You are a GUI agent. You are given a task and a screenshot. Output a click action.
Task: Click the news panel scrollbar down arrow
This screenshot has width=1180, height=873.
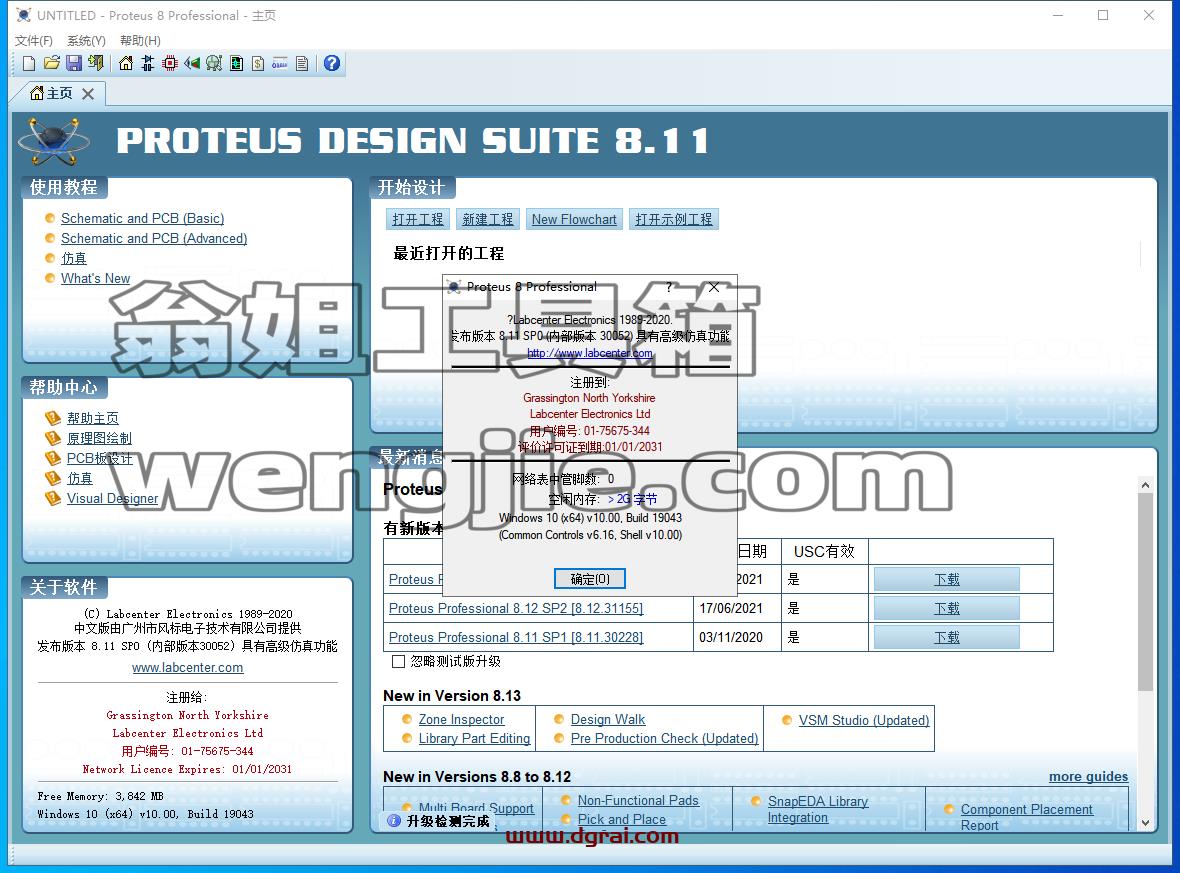pos(1145,823)
